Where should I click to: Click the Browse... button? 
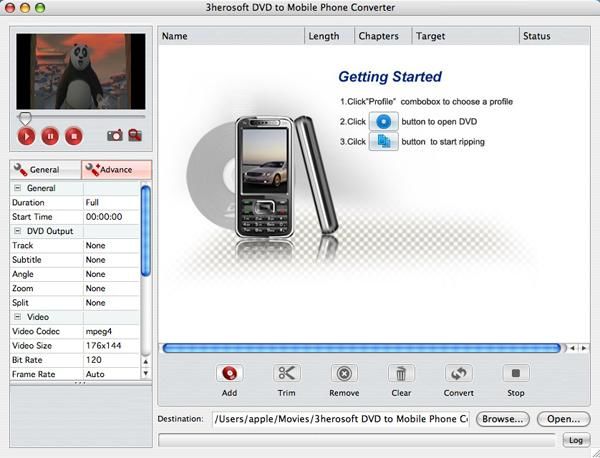(x=502, y=419)
